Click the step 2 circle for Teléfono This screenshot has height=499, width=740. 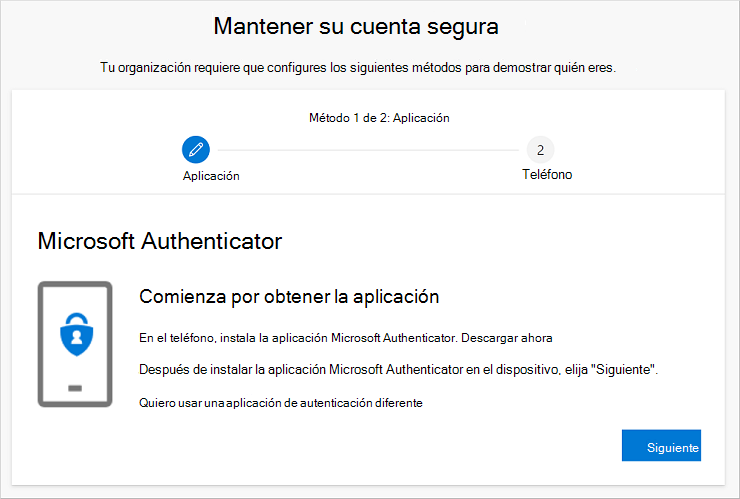click(540, 150)
